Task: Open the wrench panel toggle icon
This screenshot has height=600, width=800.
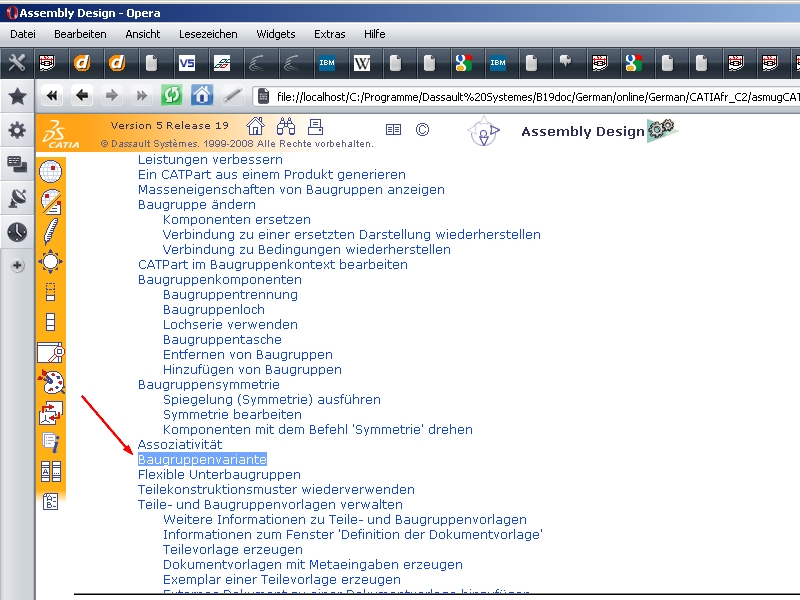Action: [x=17, y=63]
